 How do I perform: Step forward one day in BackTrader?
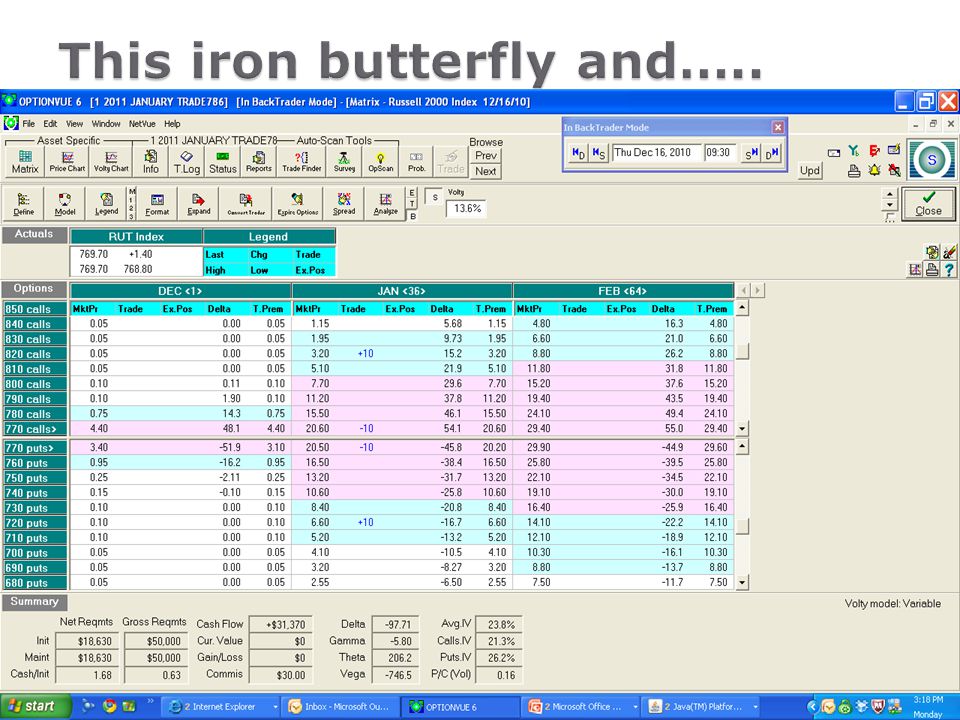coord(772,153)
